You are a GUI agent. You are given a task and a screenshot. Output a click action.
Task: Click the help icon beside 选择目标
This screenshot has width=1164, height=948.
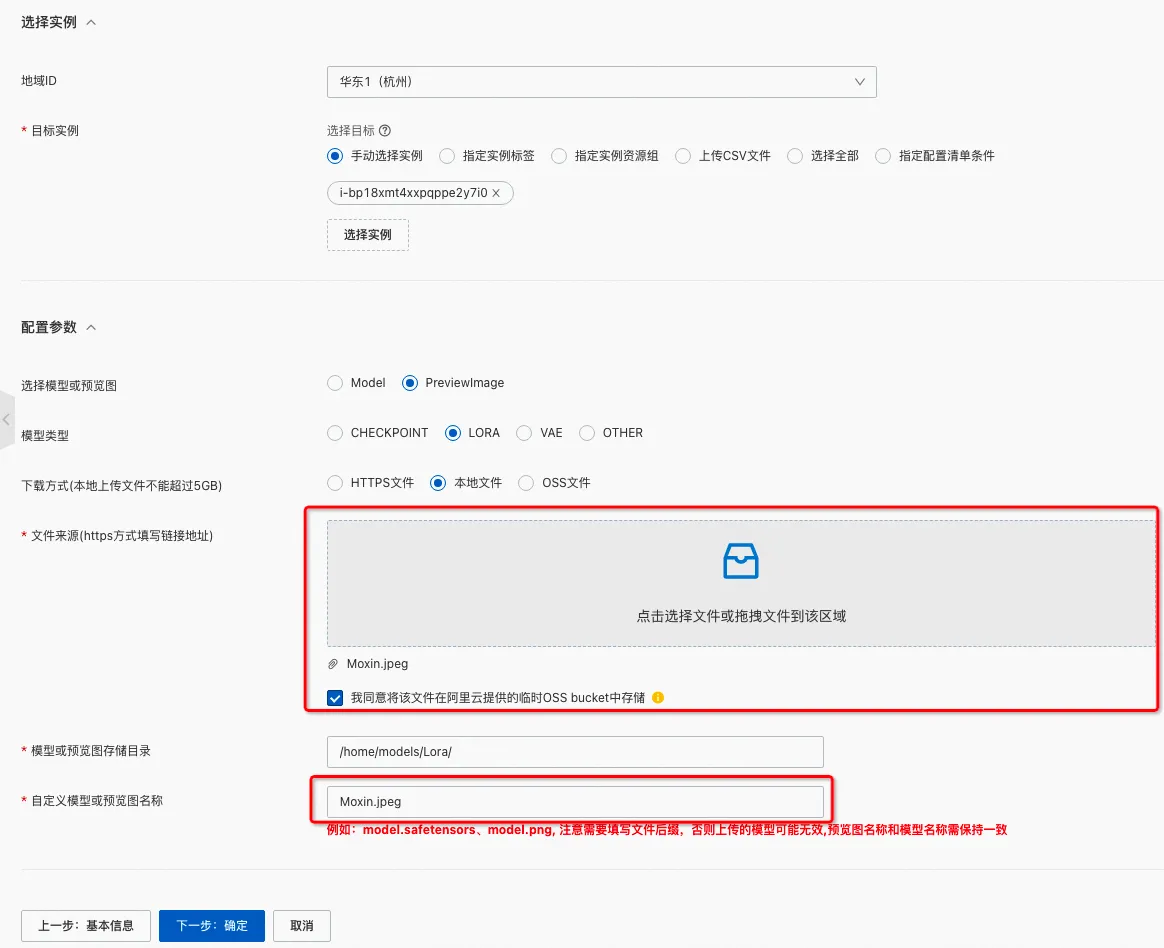[x=385, y=131]
